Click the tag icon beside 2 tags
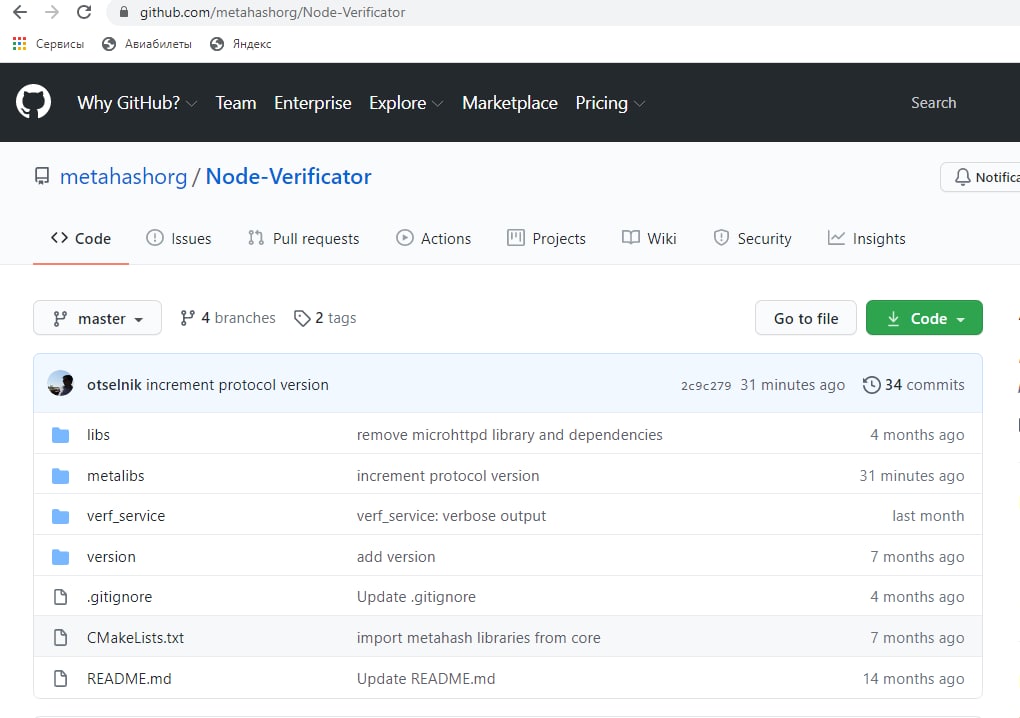The height and width of the screenshot is (718, 1020). click(302, 318)
